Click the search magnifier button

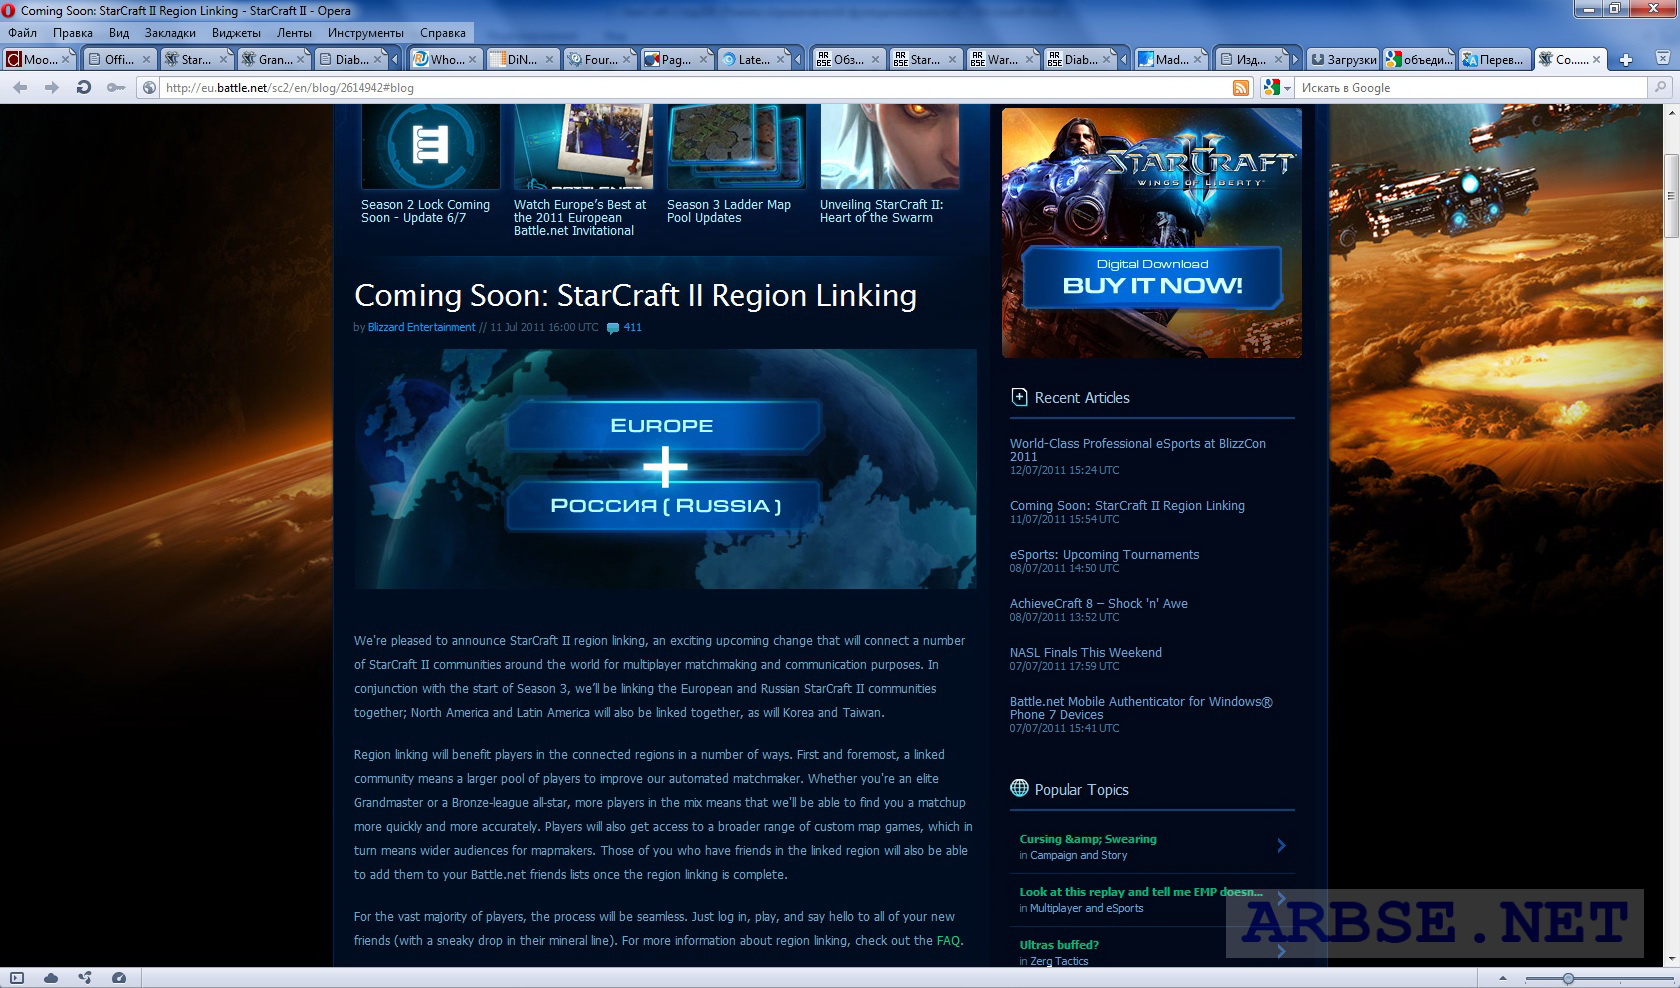pos(1661,87)
